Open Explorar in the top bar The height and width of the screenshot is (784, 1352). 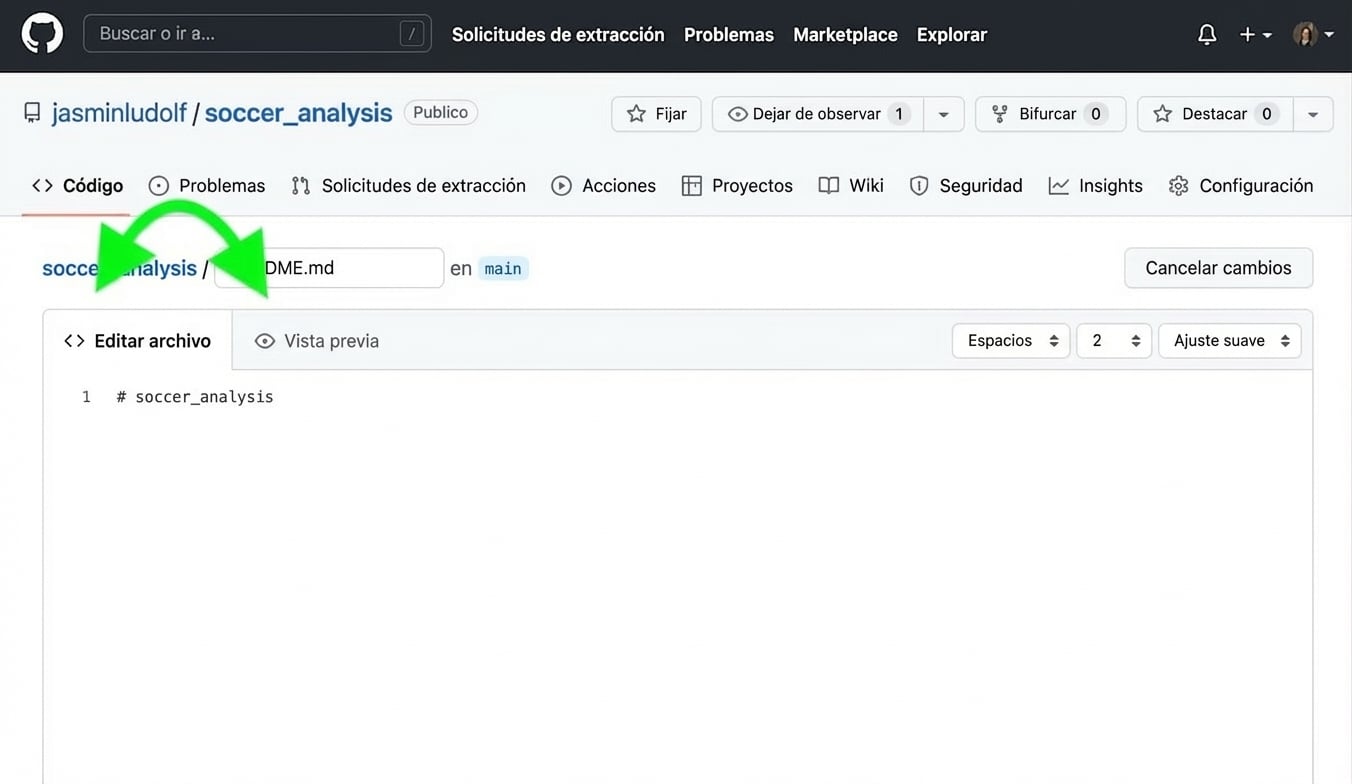click(952, 35)
